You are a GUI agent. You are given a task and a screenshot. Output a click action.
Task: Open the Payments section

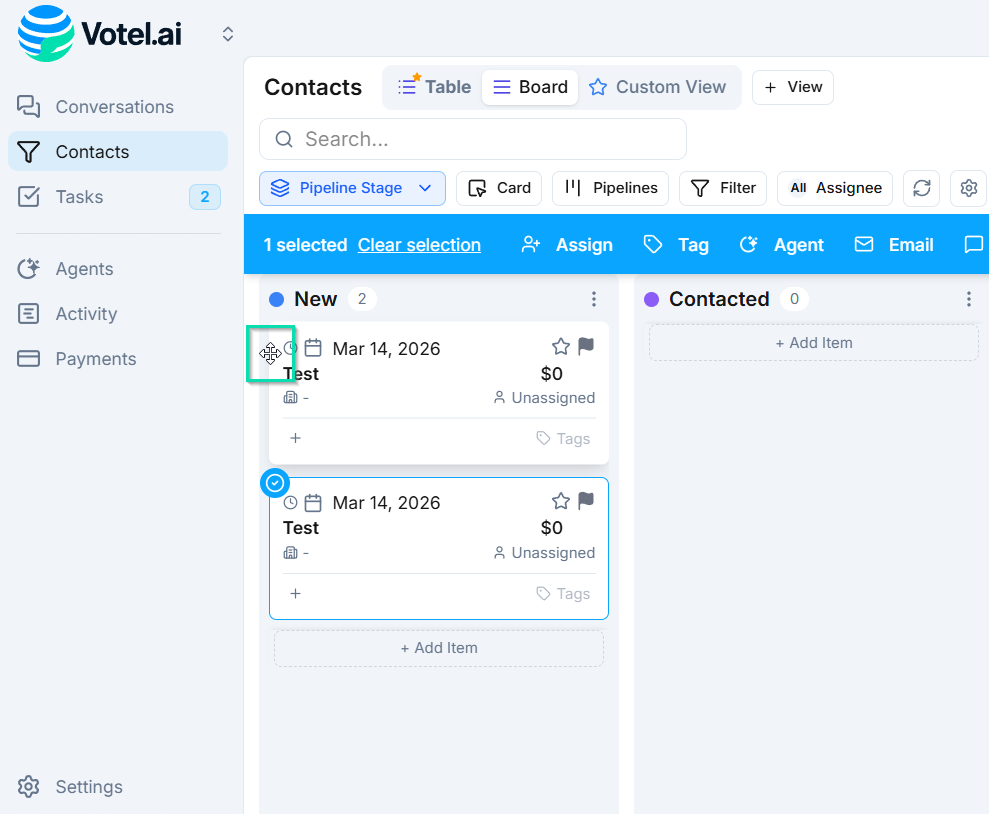point(95,358)
